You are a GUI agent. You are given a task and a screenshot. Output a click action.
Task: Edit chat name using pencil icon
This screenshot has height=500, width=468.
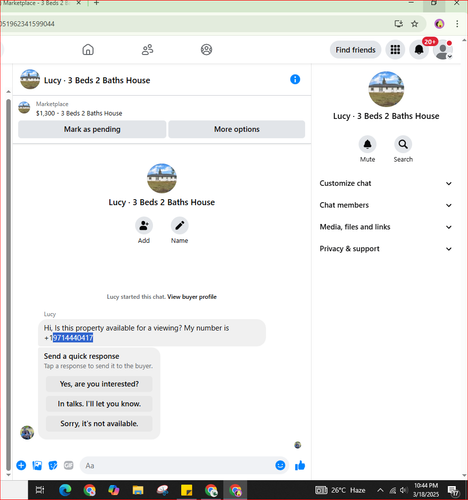[179, 226]
